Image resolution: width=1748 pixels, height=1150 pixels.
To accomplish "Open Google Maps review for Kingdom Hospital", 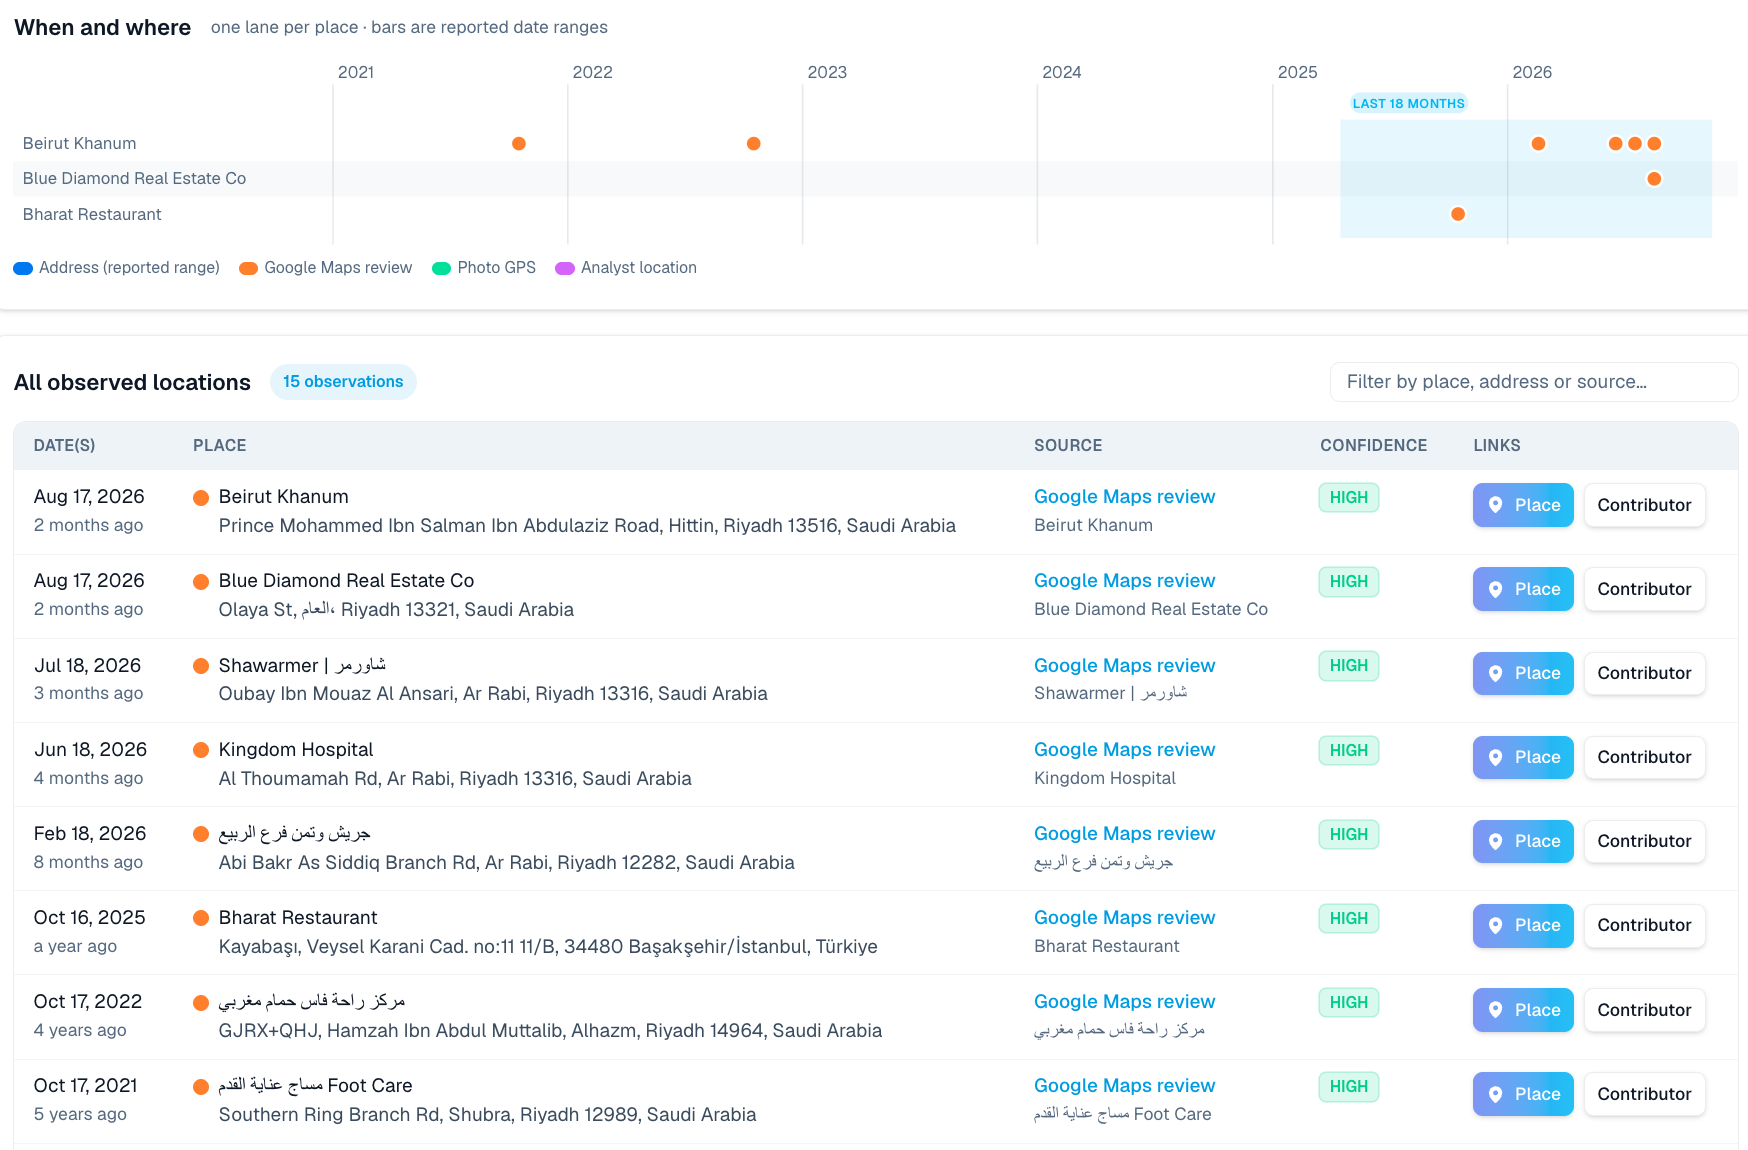I will tap(1124, 750).
